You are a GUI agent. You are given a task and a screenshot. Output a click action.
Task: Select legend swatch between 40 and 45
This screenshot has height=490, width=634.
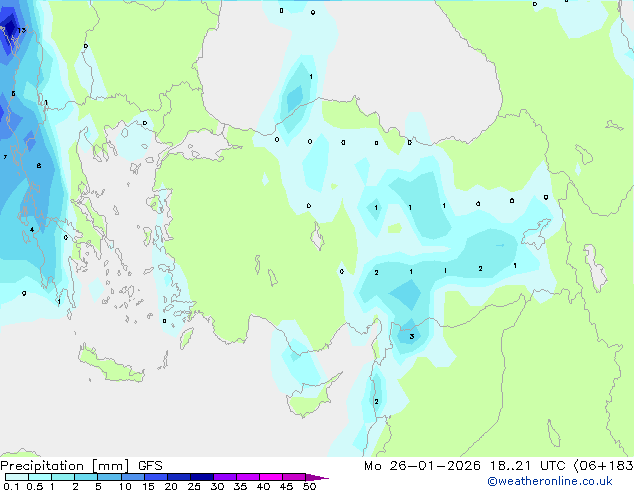(x=271, y=477)
